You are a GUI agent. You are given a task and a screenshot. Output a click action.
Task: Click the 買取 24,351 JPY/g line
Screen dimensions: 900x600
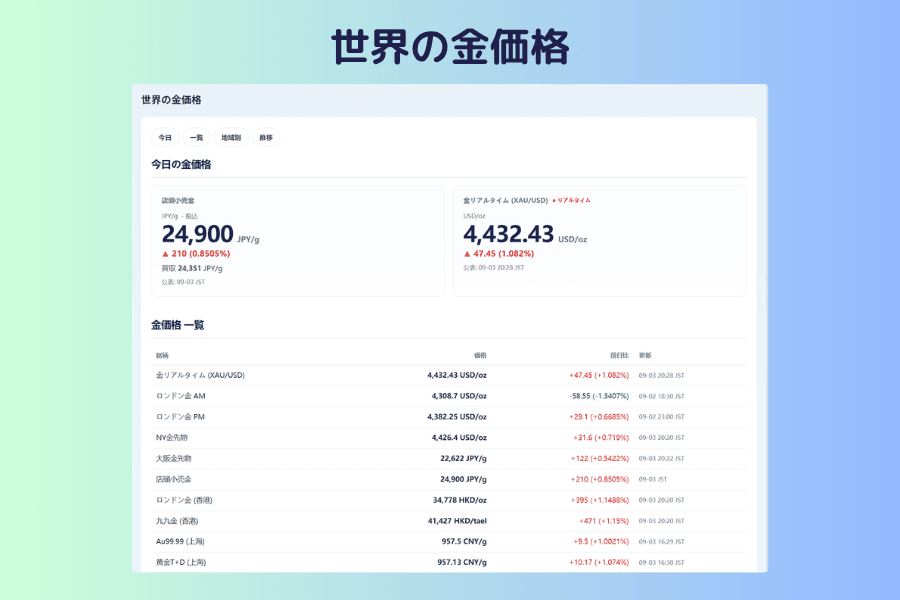tap(192, 268)
